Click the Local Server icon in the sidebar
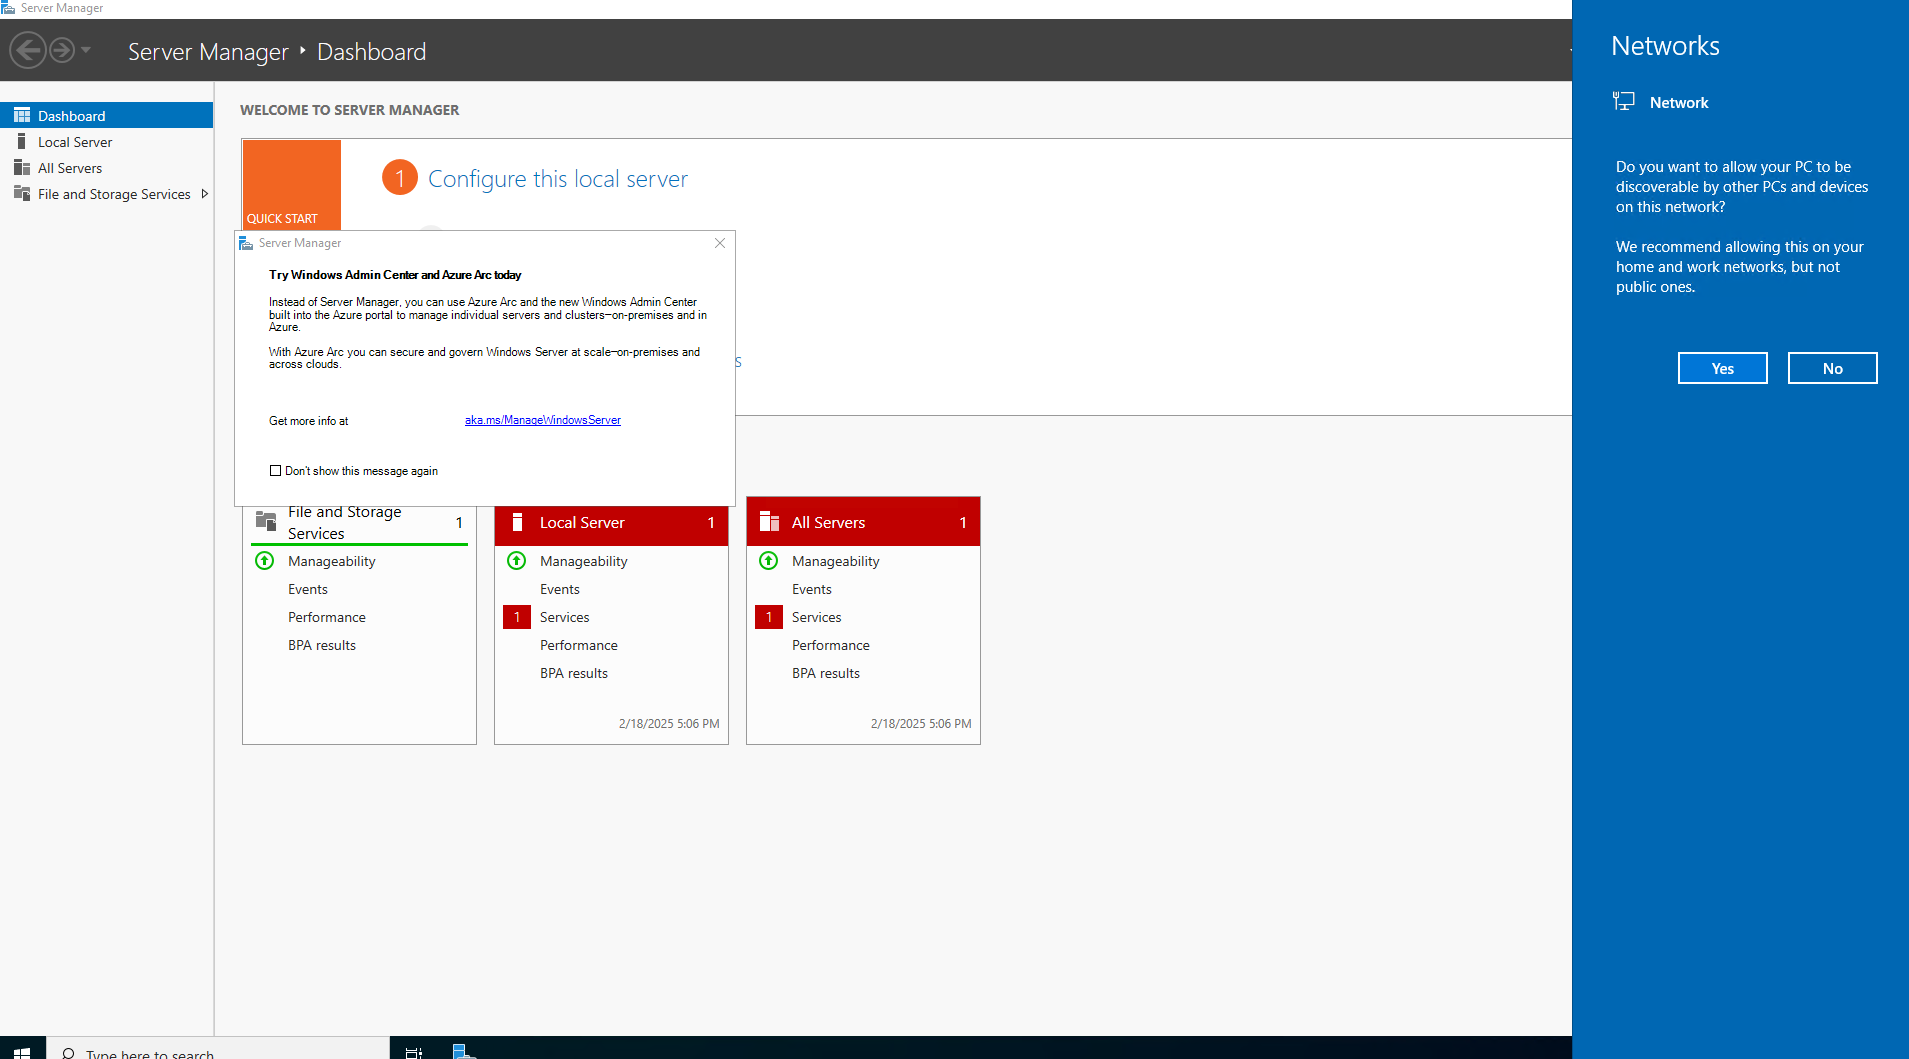This screenshot has height=1059, width=1909. (x=21, y=142)
